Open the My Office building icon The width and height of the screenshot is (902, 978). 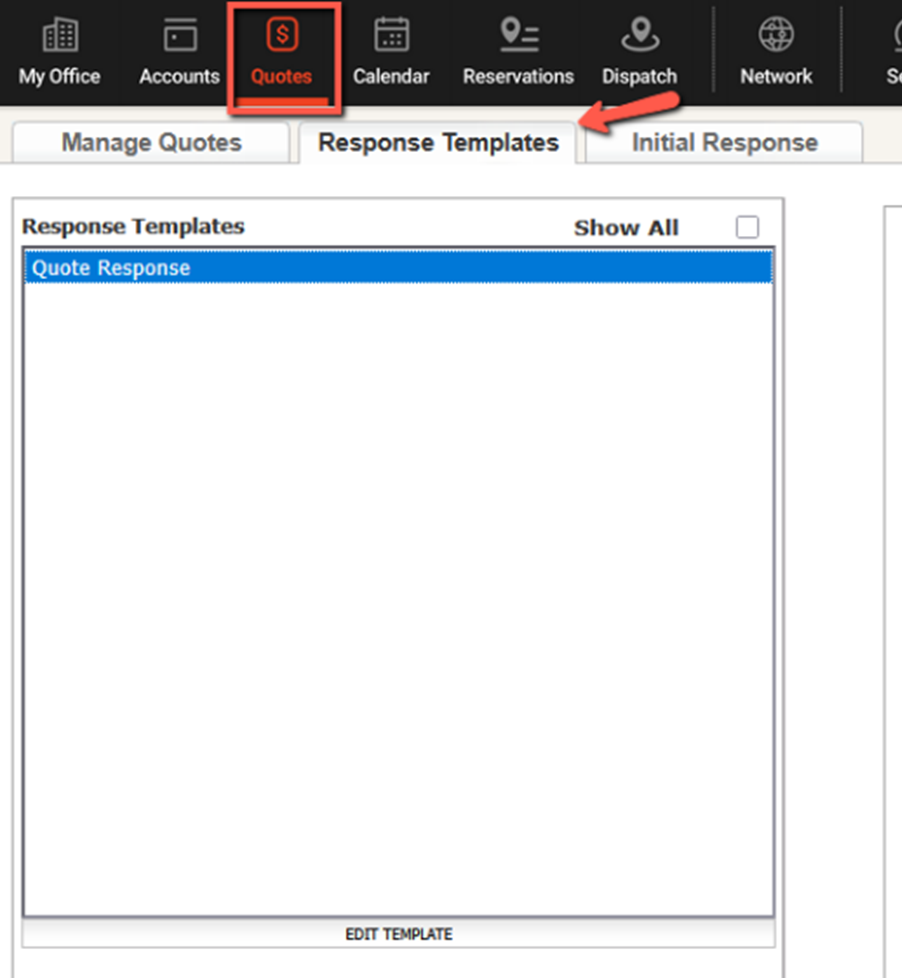click(x=59, y=36)
